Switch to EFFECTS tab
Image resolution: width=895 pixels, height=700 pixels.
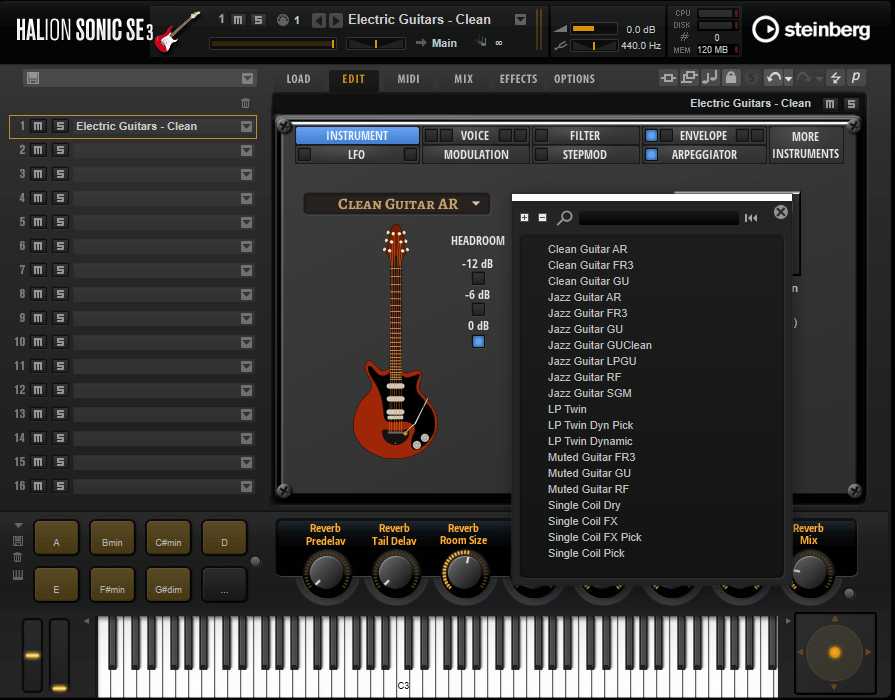pyautogui.click(x=518, y=79)
